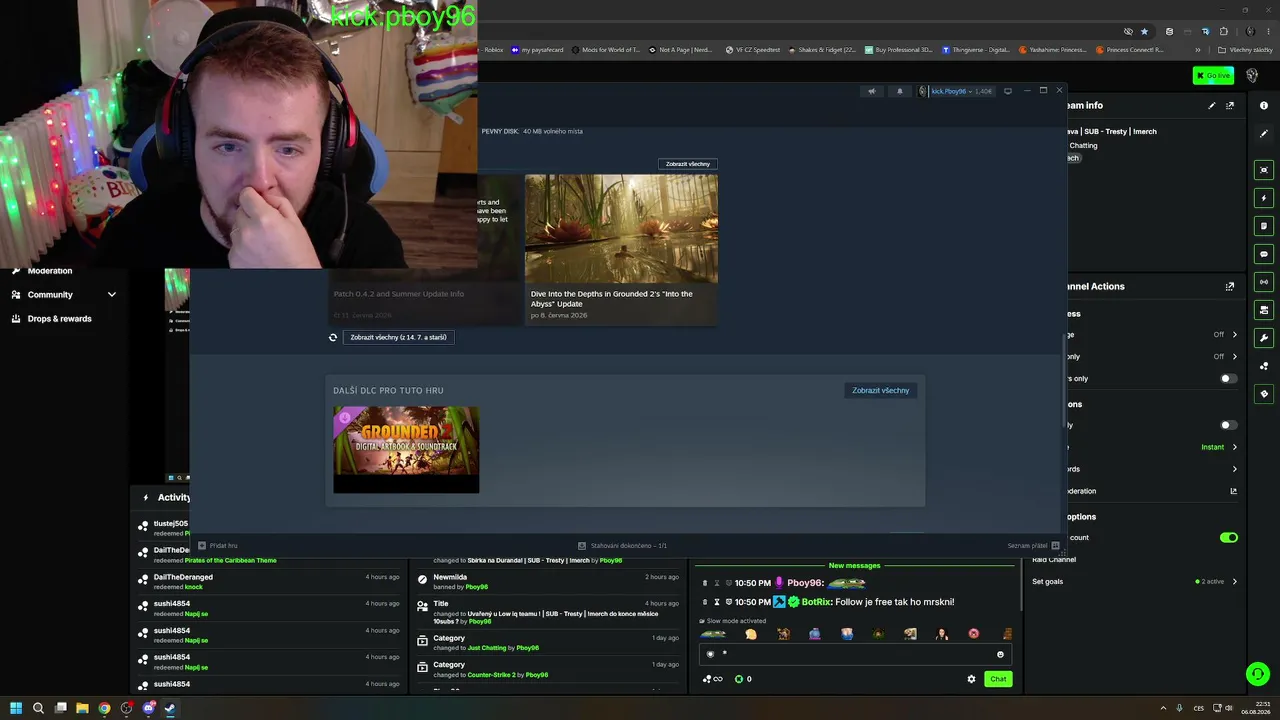Screen dimensions: 1280x720
Task: Click Zobrazit všechny in the DLC section
Action: point(881,391)
